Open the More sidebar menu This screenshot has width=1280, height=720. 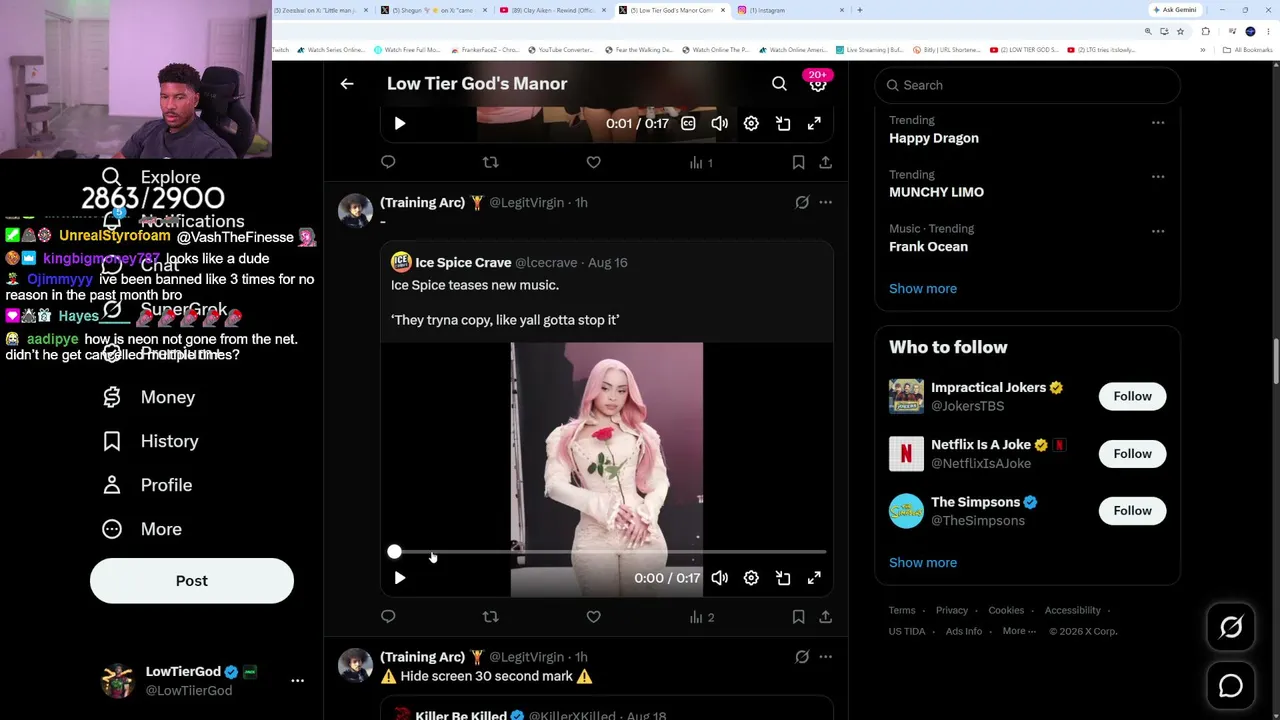tap(142, 529)
